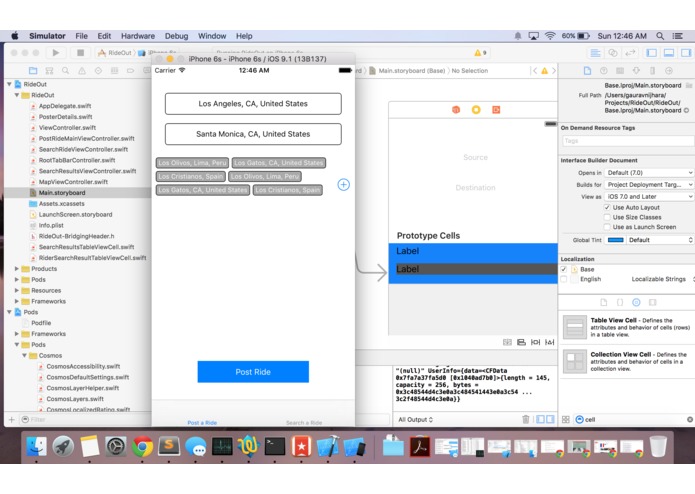695x494 pixels.
Task: Enable the English localization checkbox
Action: (x=564, y=279)
